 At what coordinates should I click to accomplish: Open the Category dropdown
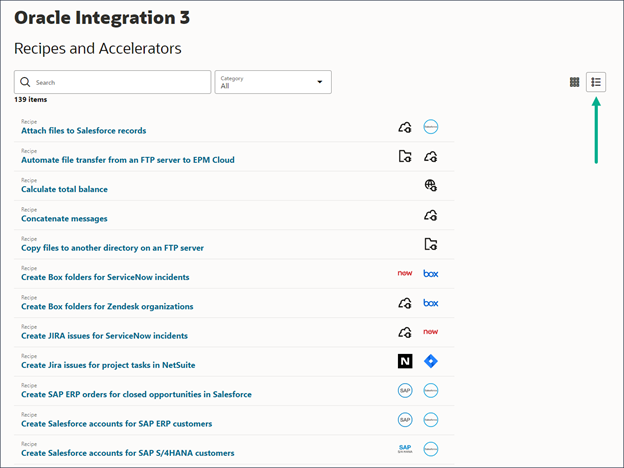click(273, 82)
